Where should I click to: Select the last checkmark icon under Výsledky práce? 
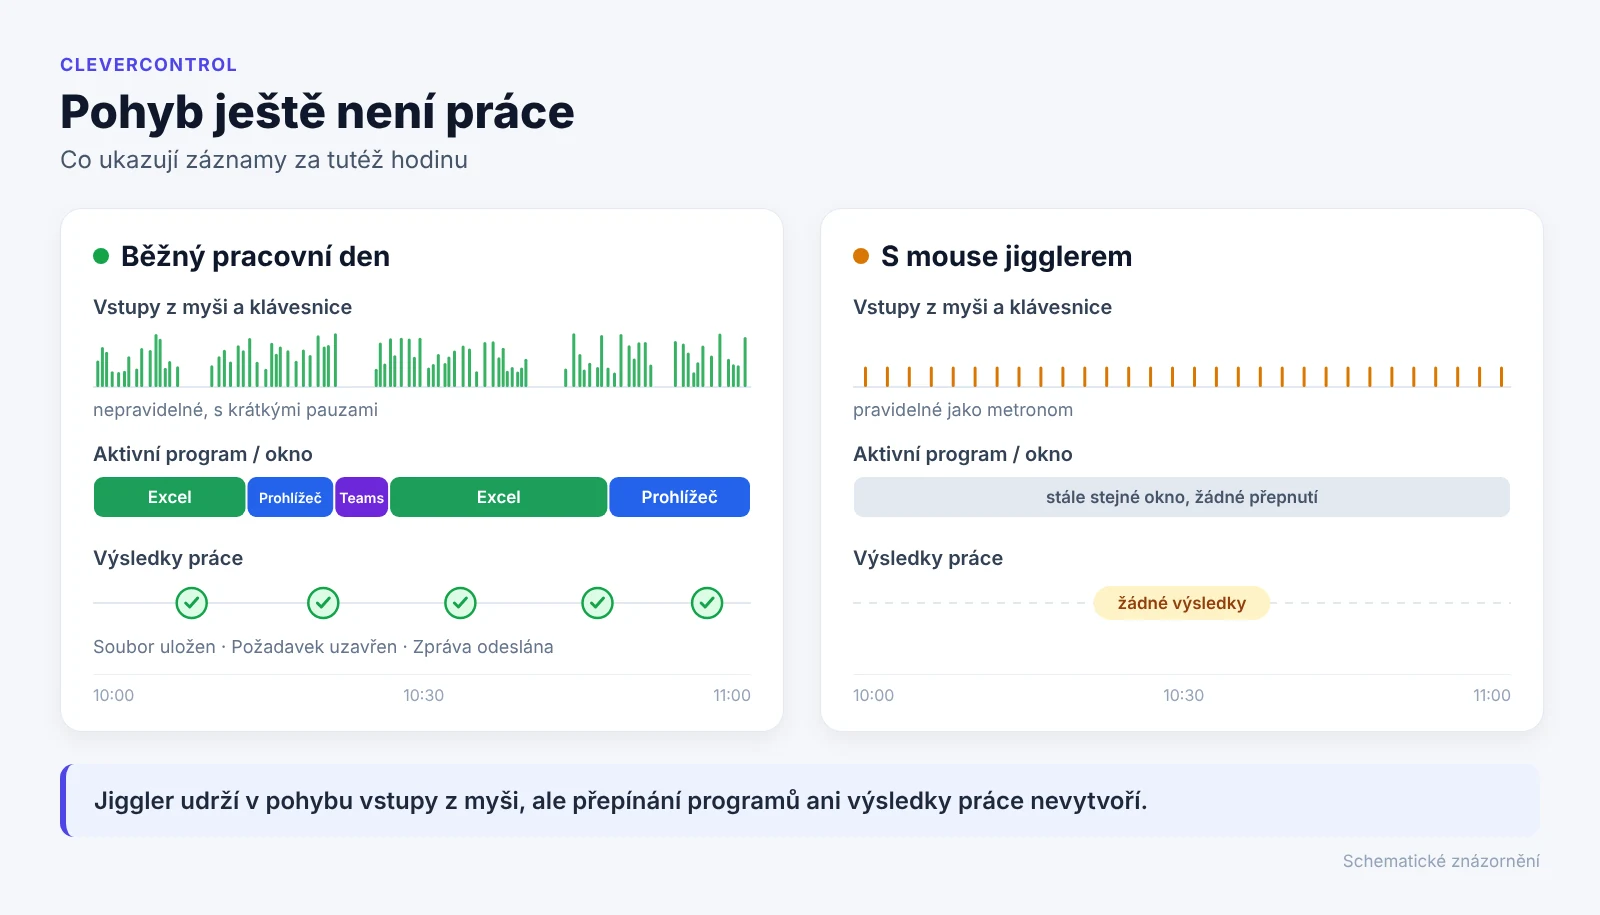click(x=707, y=603)
